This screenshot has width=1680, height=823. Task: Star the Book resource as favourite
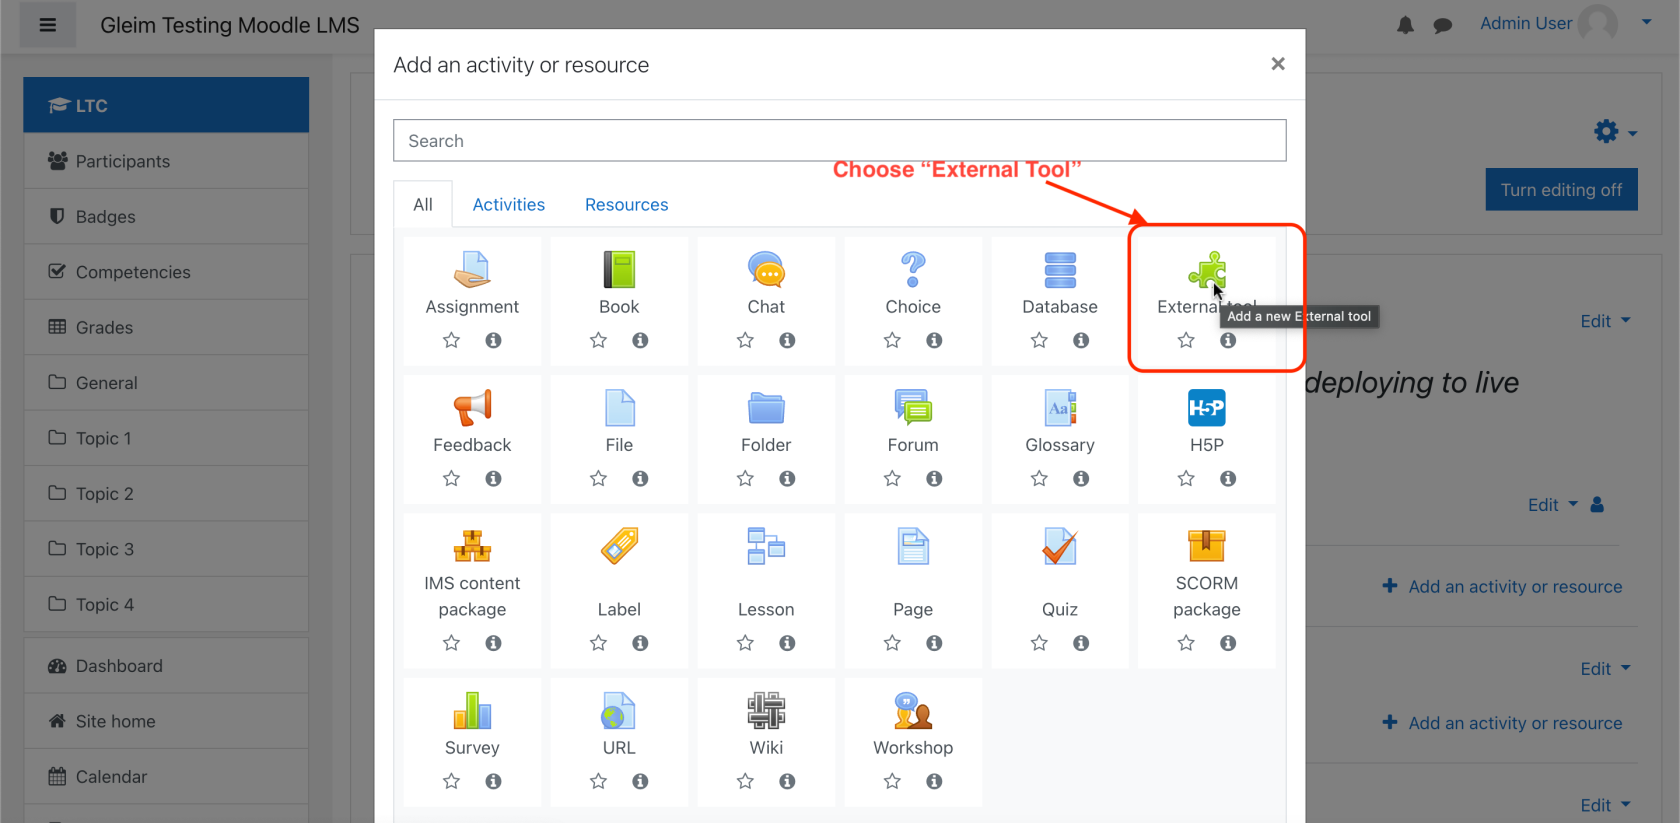click(x=598, y=340)
